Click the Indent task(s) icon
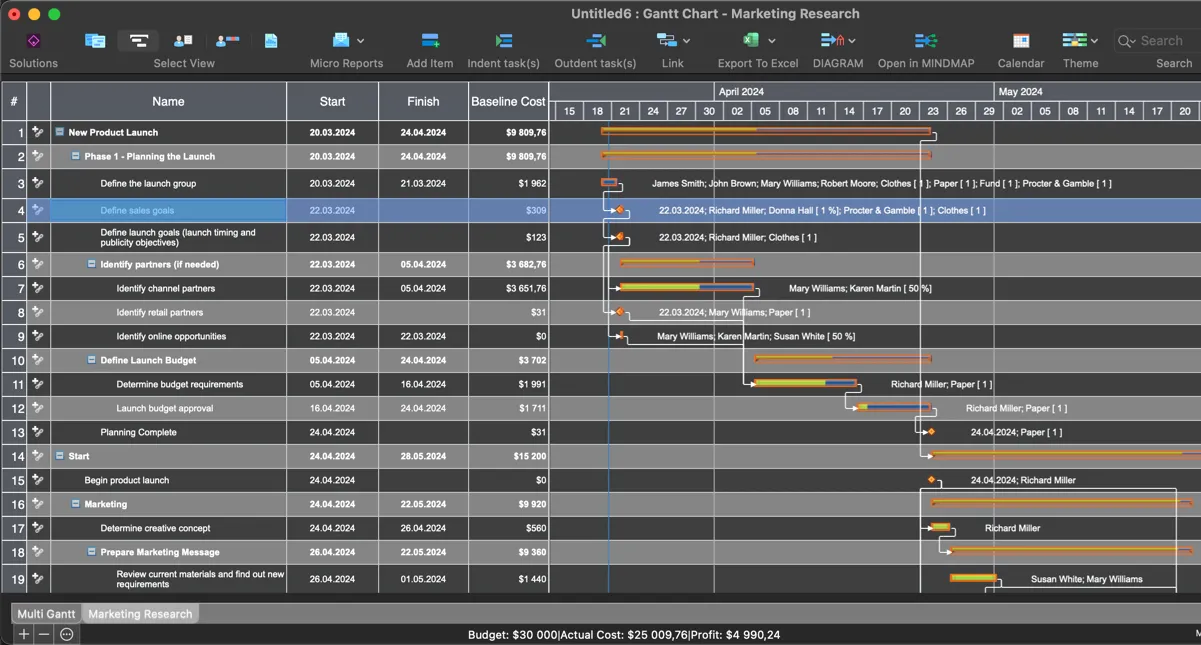1201x645 pixels. [504, 41]
